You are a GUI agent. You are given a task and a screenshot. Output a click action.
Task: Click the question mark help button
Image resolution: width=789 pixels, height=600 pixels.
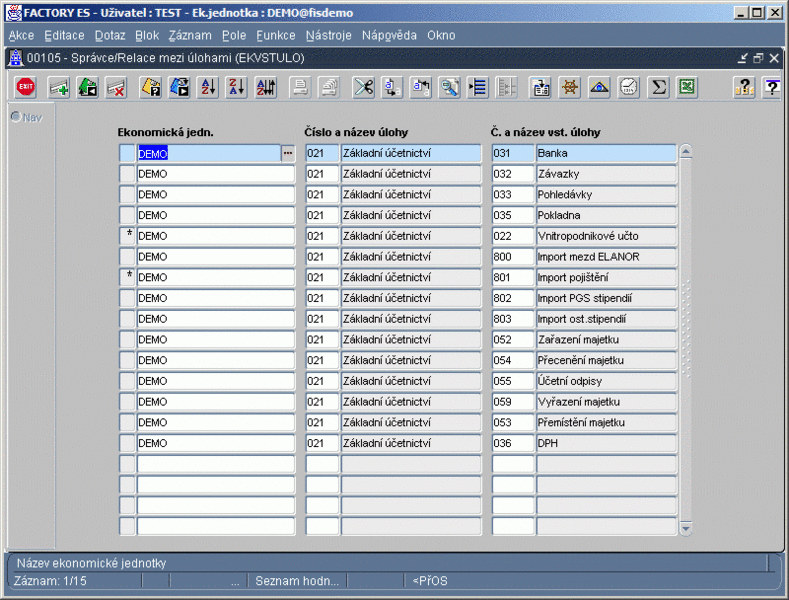[x=743, y=88]
